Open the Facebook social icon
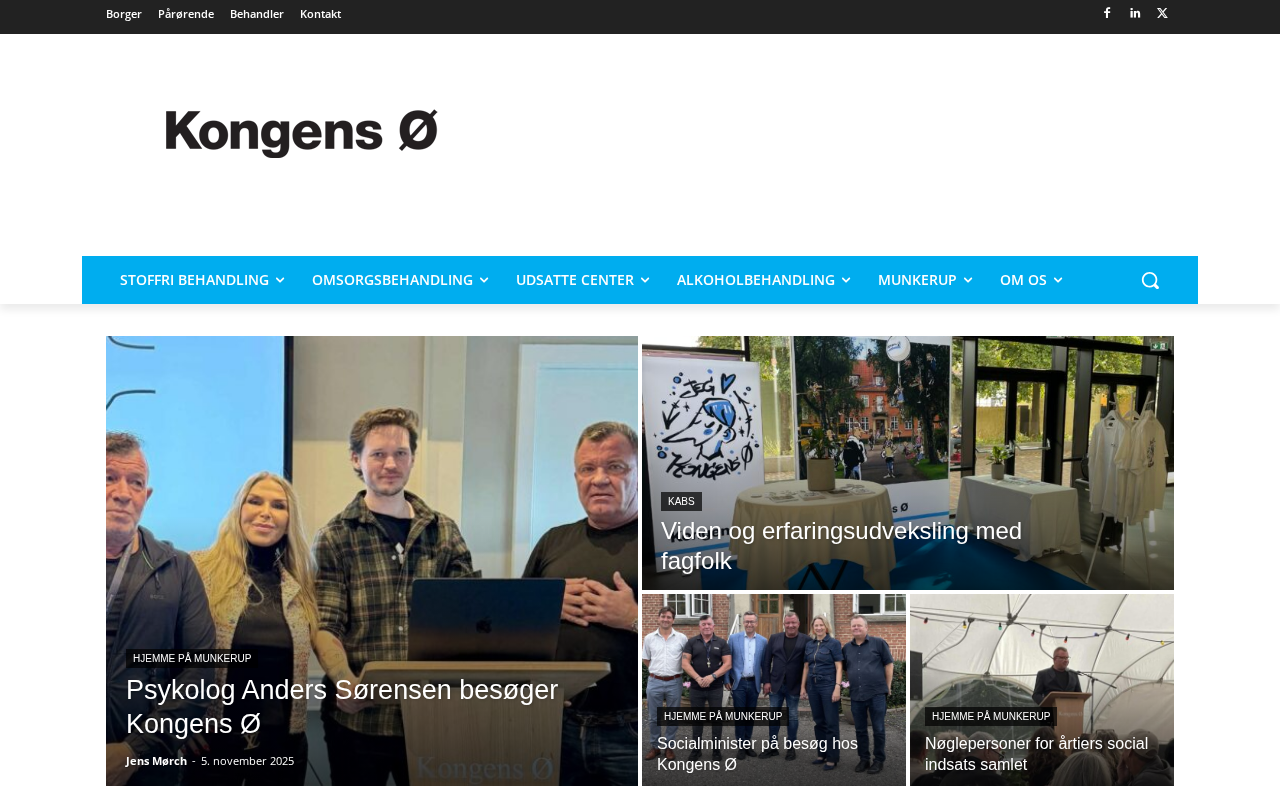This screenshot has width=1280, height=800. (x=1107, y=13)
